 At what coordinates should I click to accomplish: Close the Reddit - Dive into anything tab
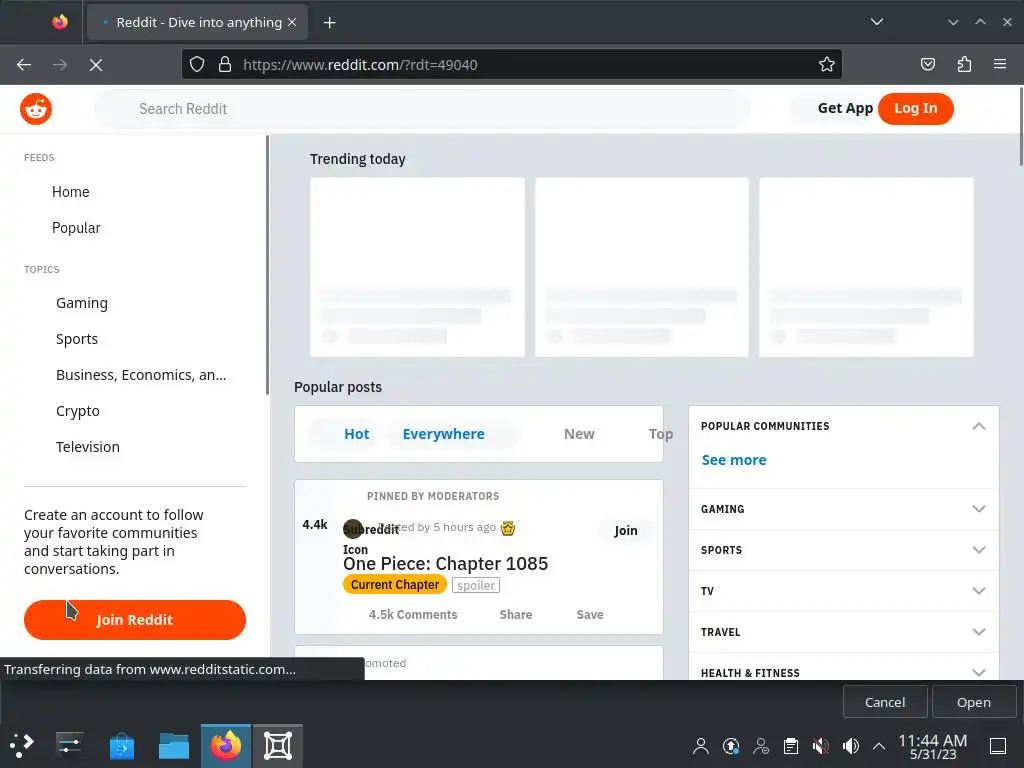(x=292, y=22)
